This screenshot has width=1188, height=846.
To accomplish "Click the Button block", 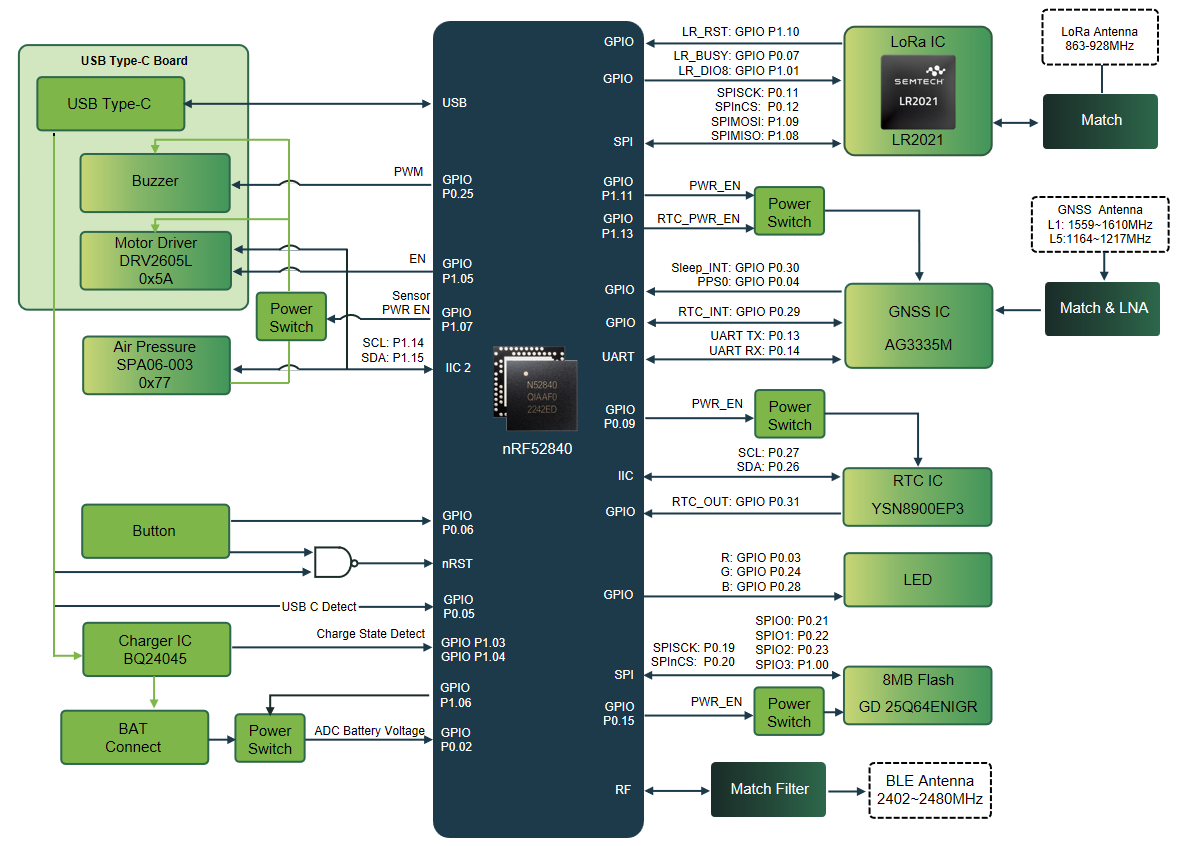I will point(155,531).
